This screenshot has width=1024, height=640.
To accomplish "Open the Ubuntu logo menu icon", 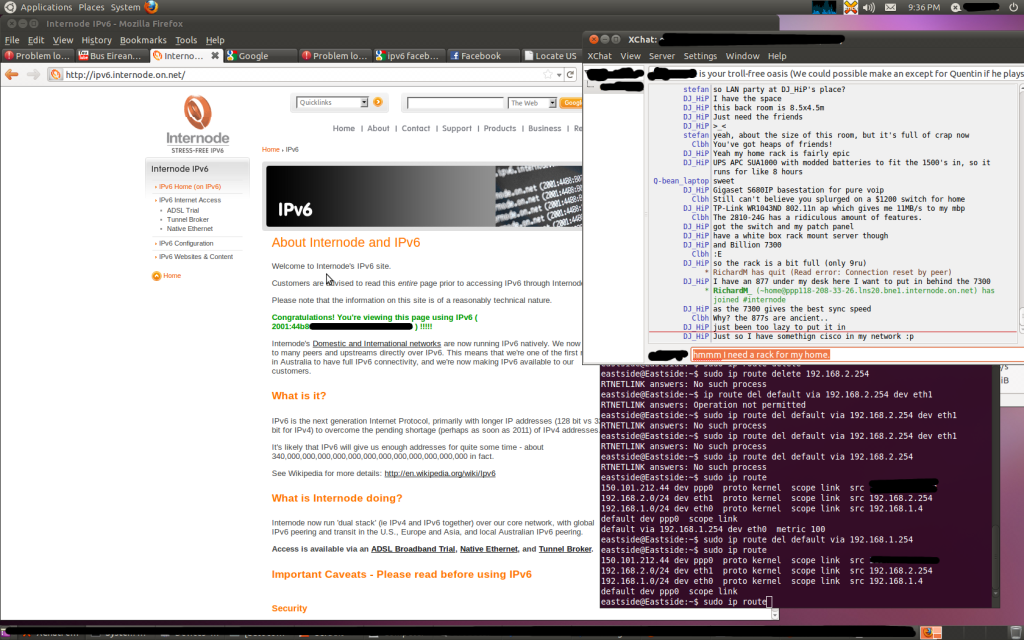I will (9, 7).
